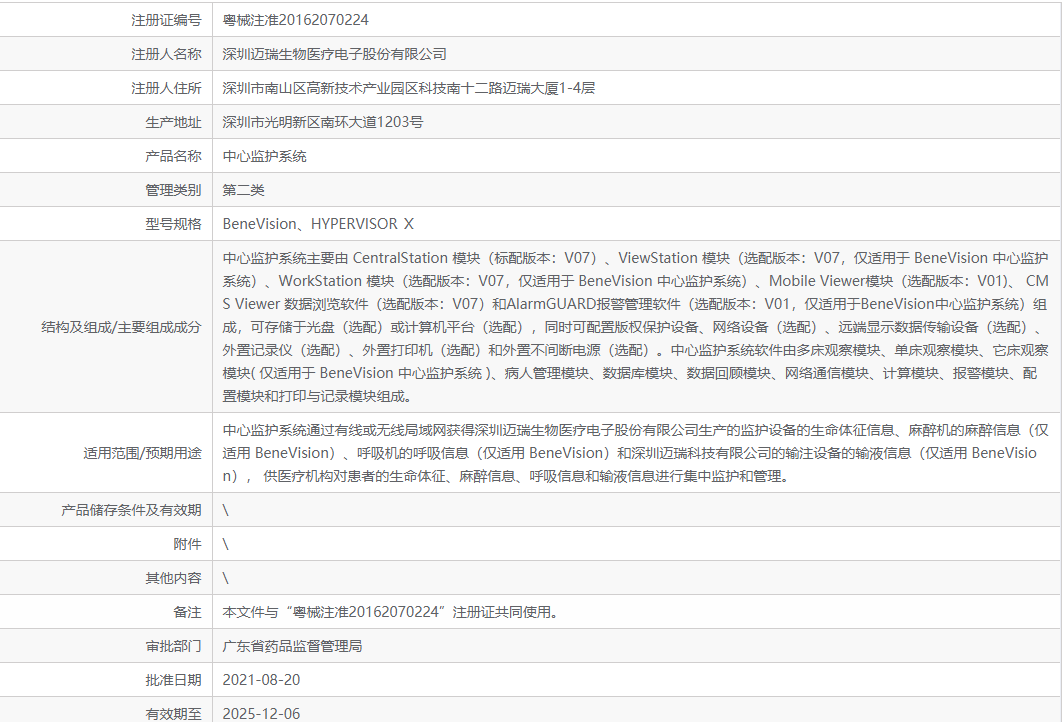
Task: Select the label 产品名称
Action: point(173,156)
